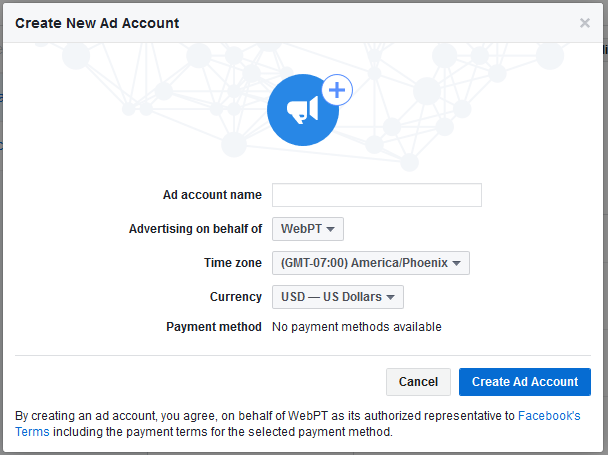Click the 'Currency' label
Viewport: 608px width, 455px height.
click(x=236, y=297)
